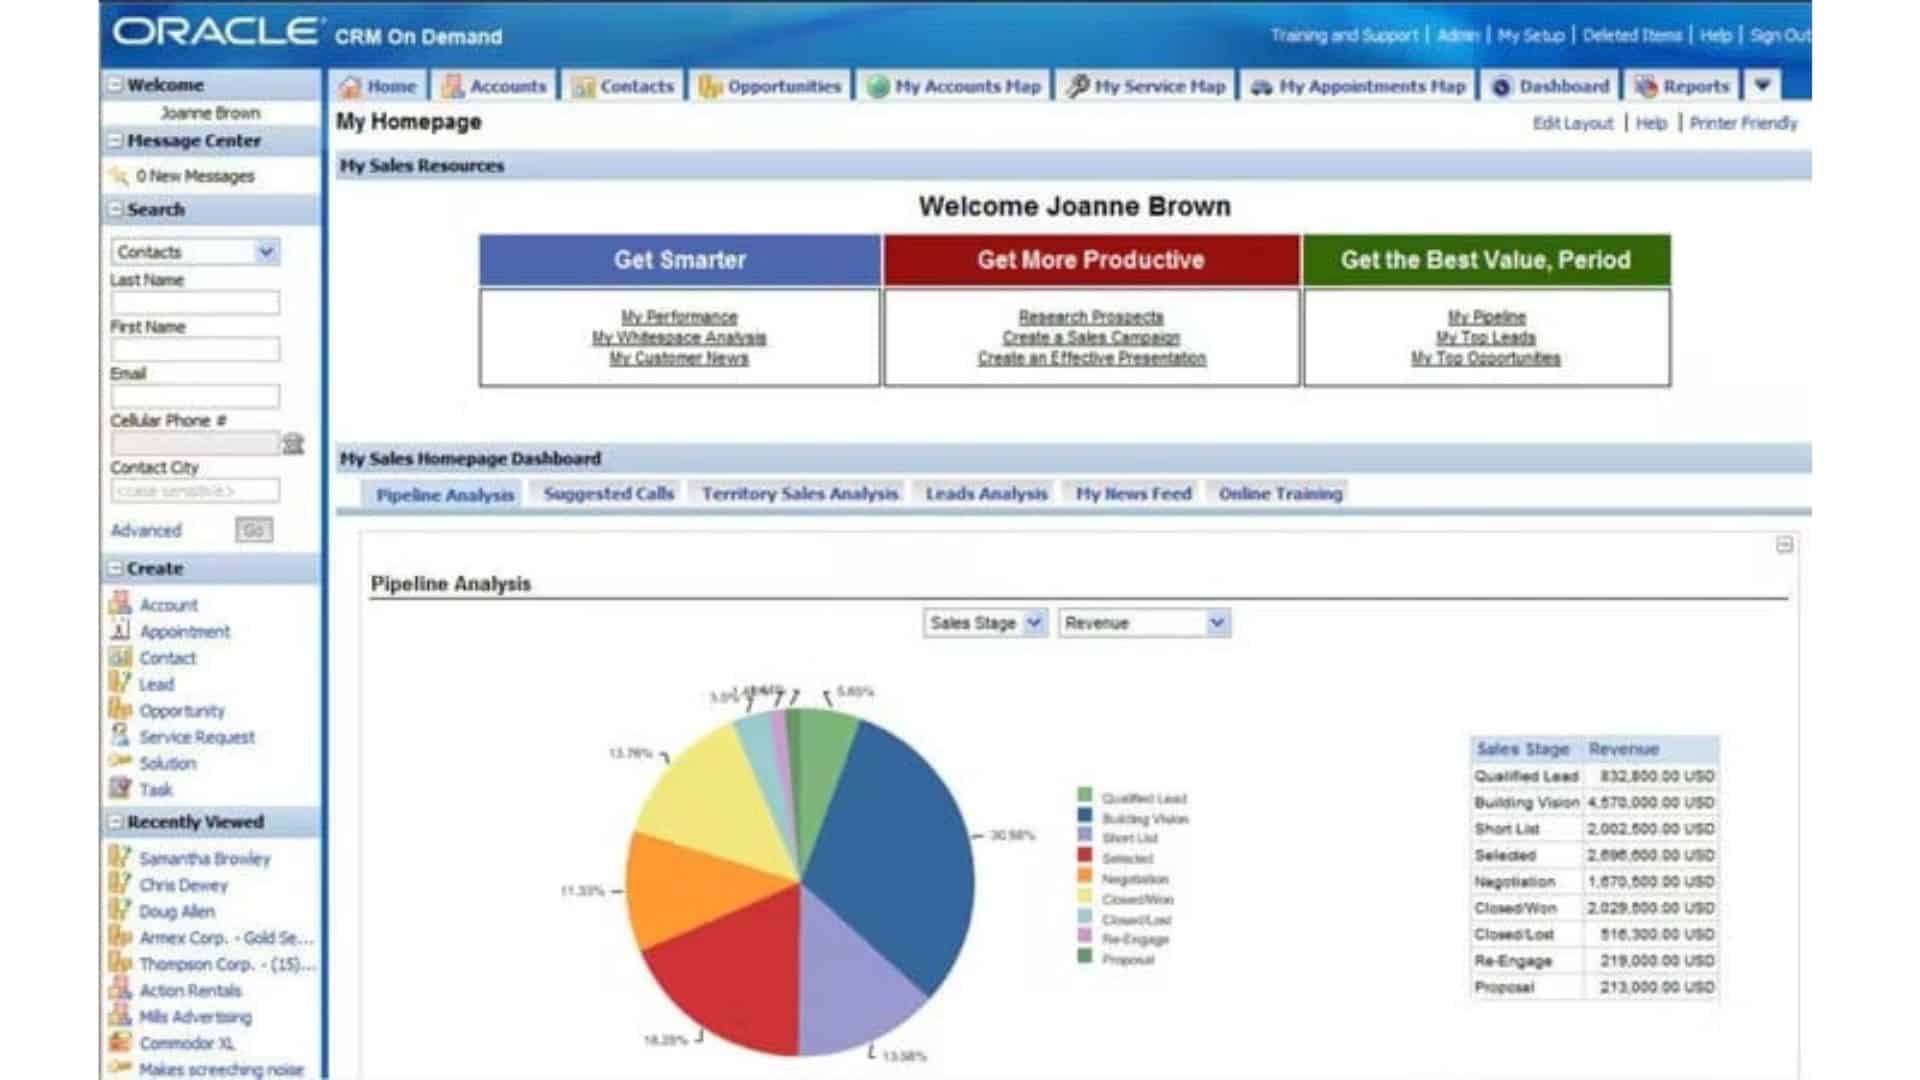Collapse the Message Center section
The width and height of the screenshot is (1920, 1080).
click(115, 141)
